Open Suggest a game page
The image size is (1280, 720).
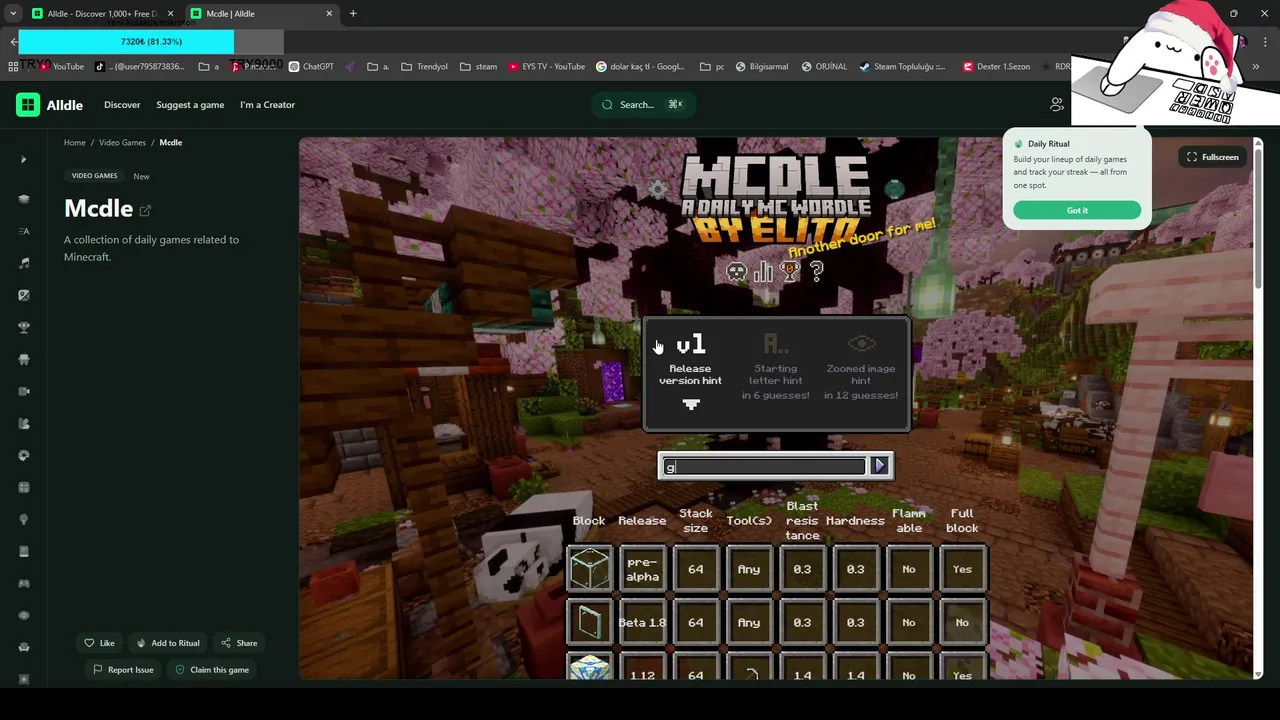tap(190, 104)
